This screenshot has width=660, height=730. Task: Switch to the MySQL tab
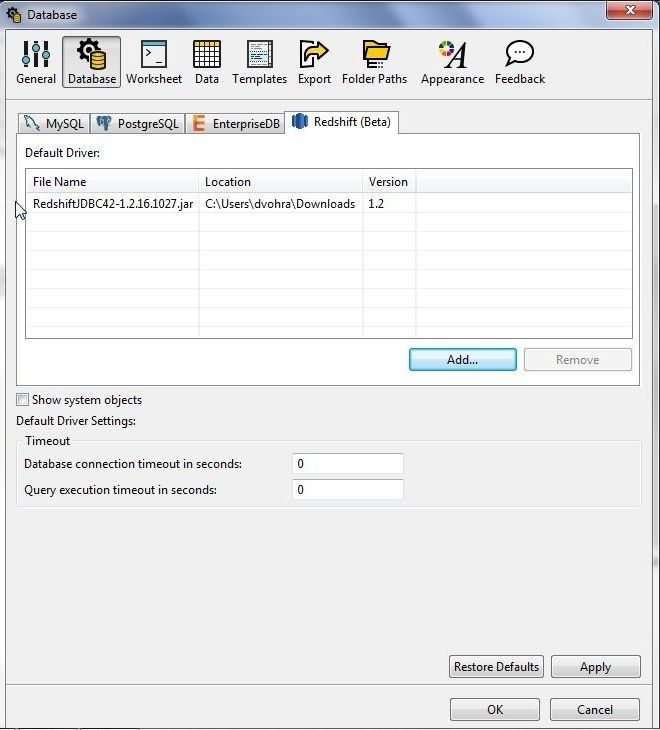click(54, 123)
